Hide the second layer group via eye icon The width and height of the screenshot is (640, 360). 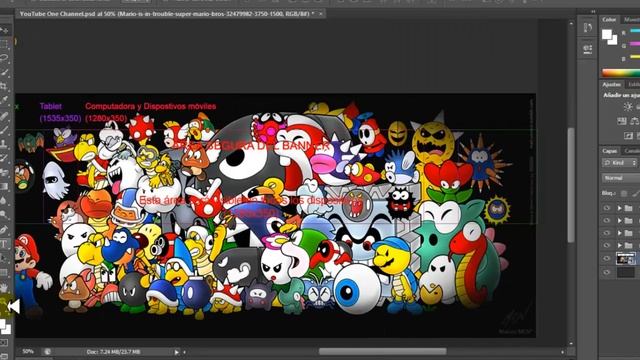607,220
